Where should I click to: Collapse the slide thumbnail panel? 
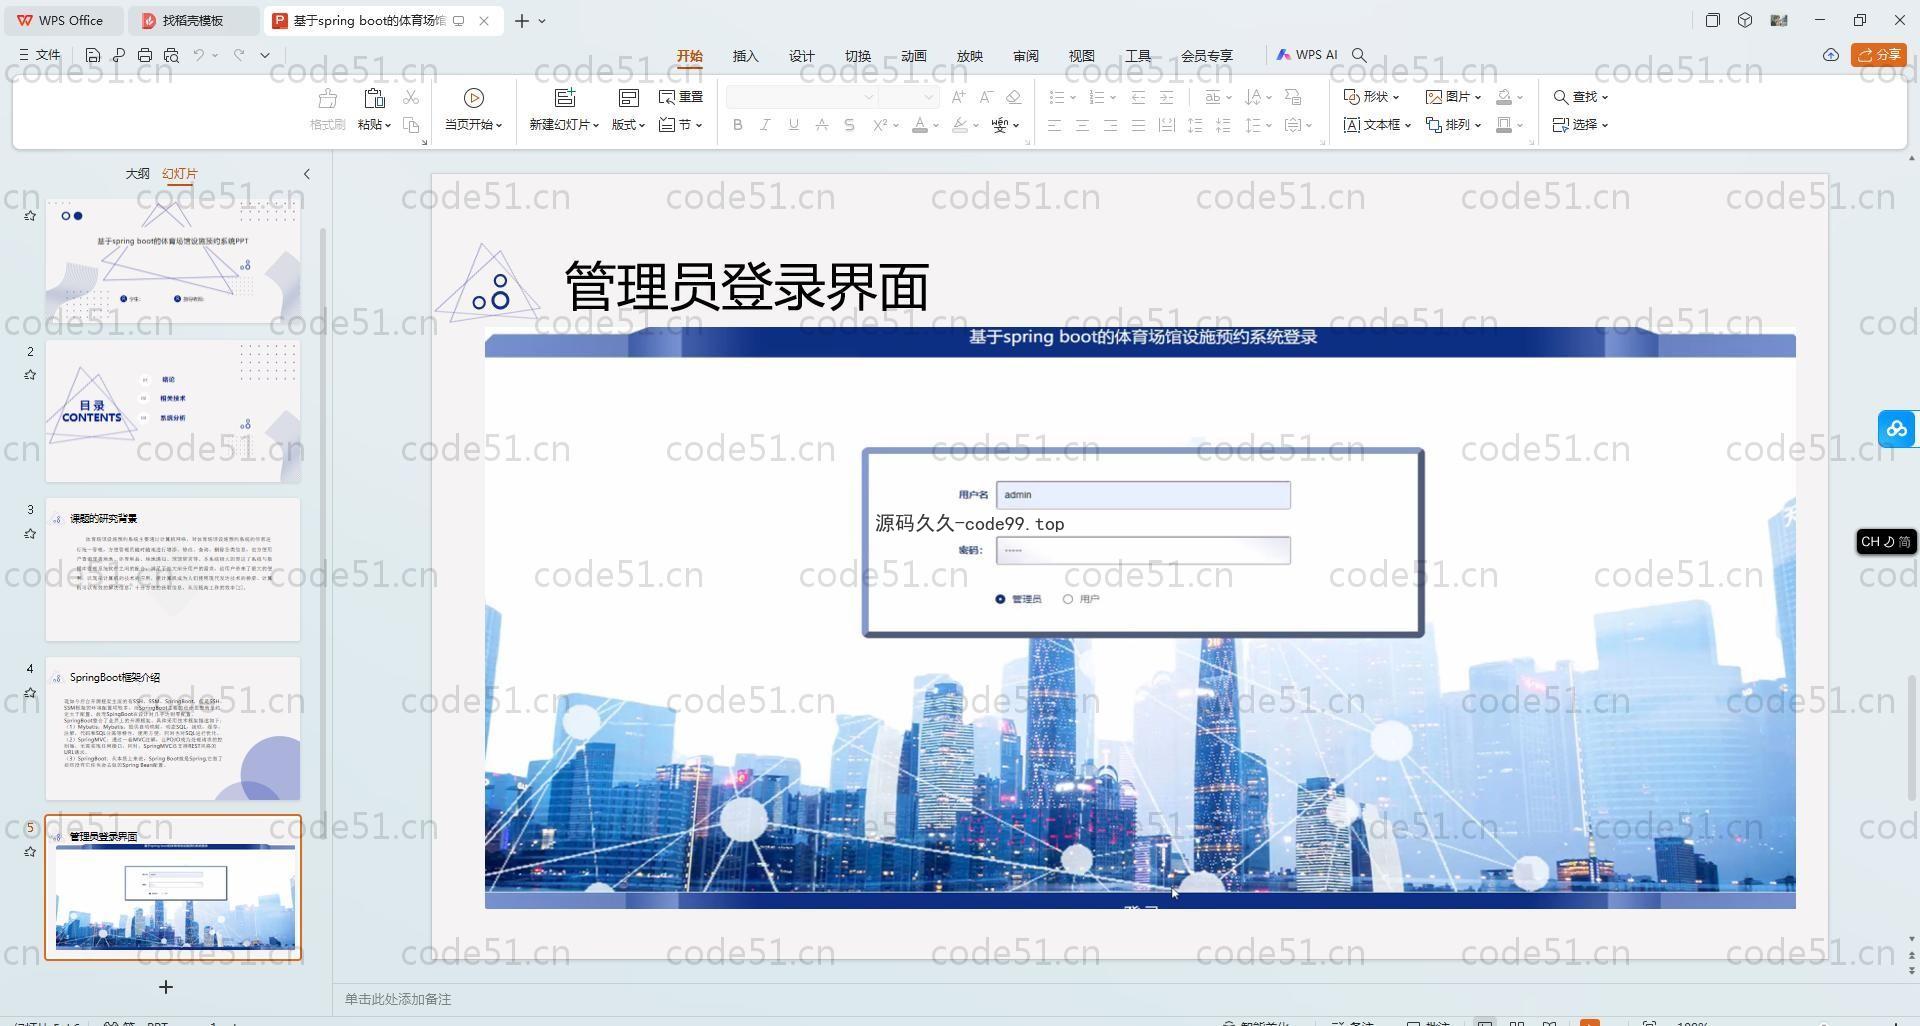click(307, 174)
